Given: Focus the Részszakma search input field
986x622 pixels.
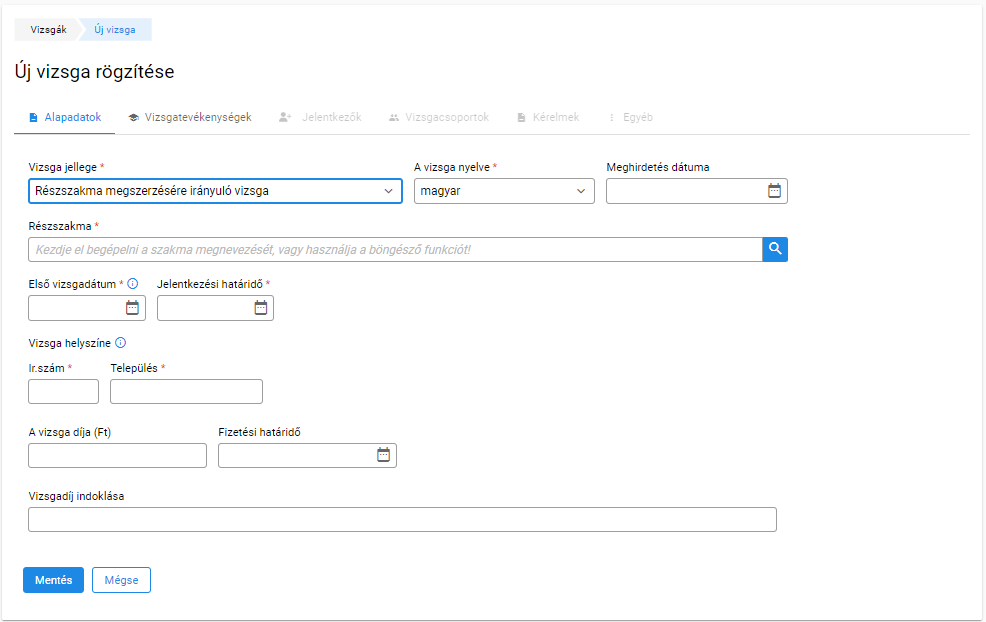Looking at the screenshot, I should pos(396,250).
